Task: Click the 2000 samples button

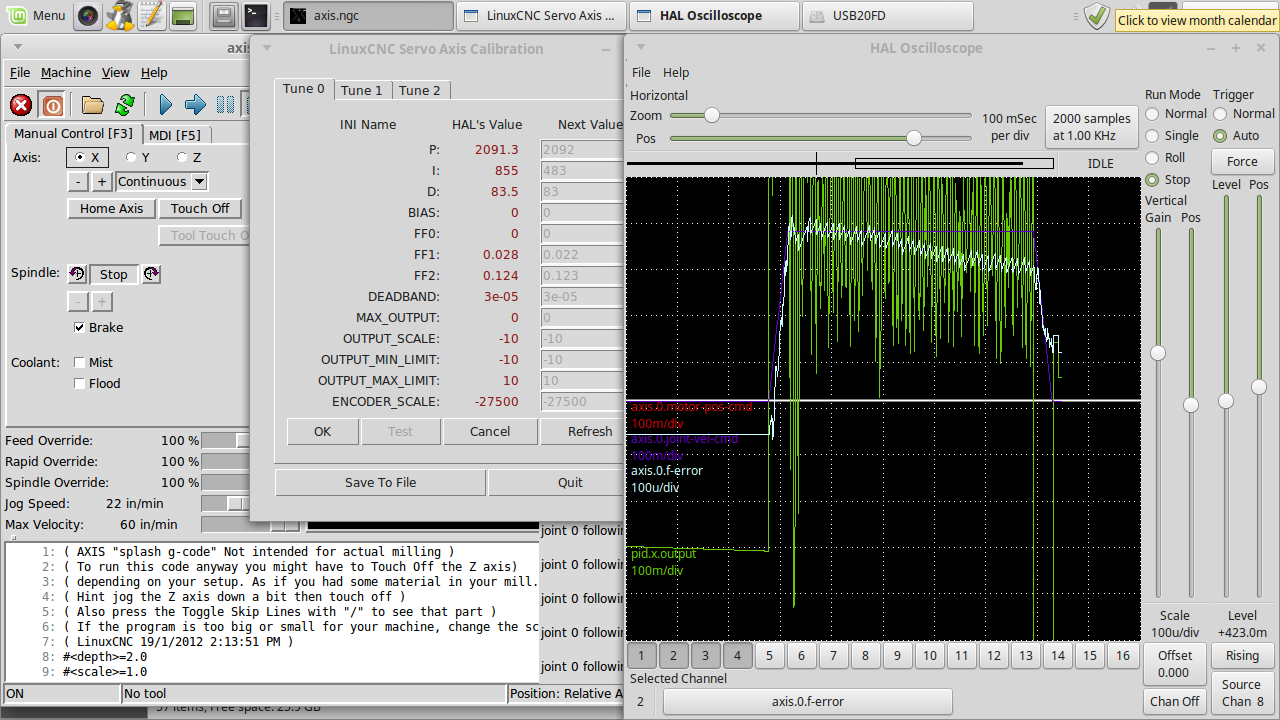Action: click(1092, 126)
